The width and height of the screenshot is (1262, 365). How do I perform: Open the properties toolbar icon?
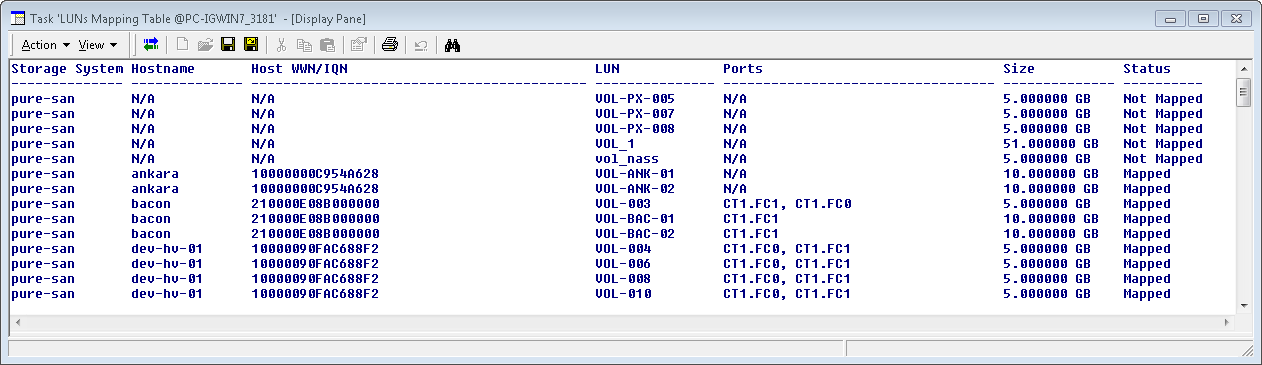click(x=358, y=44)
